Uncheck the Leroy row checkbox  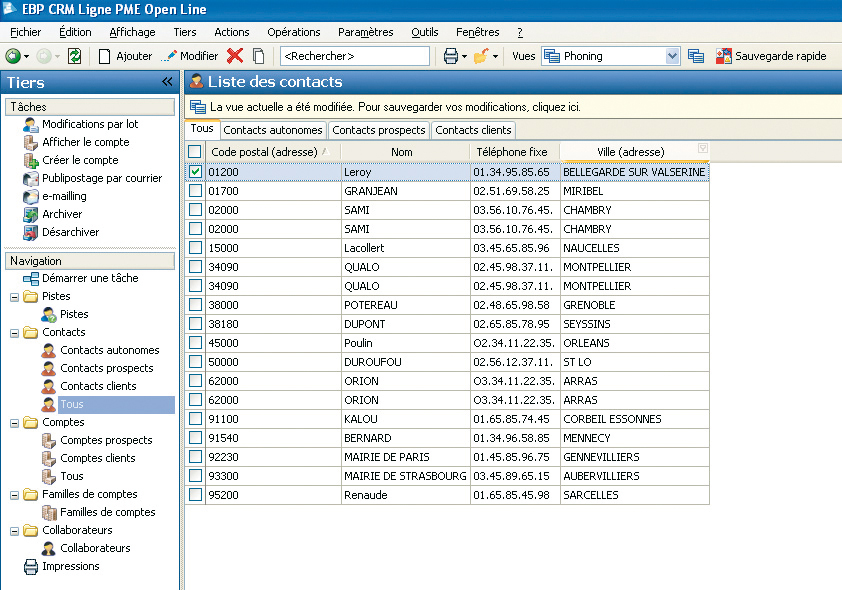tap(195, 172)
